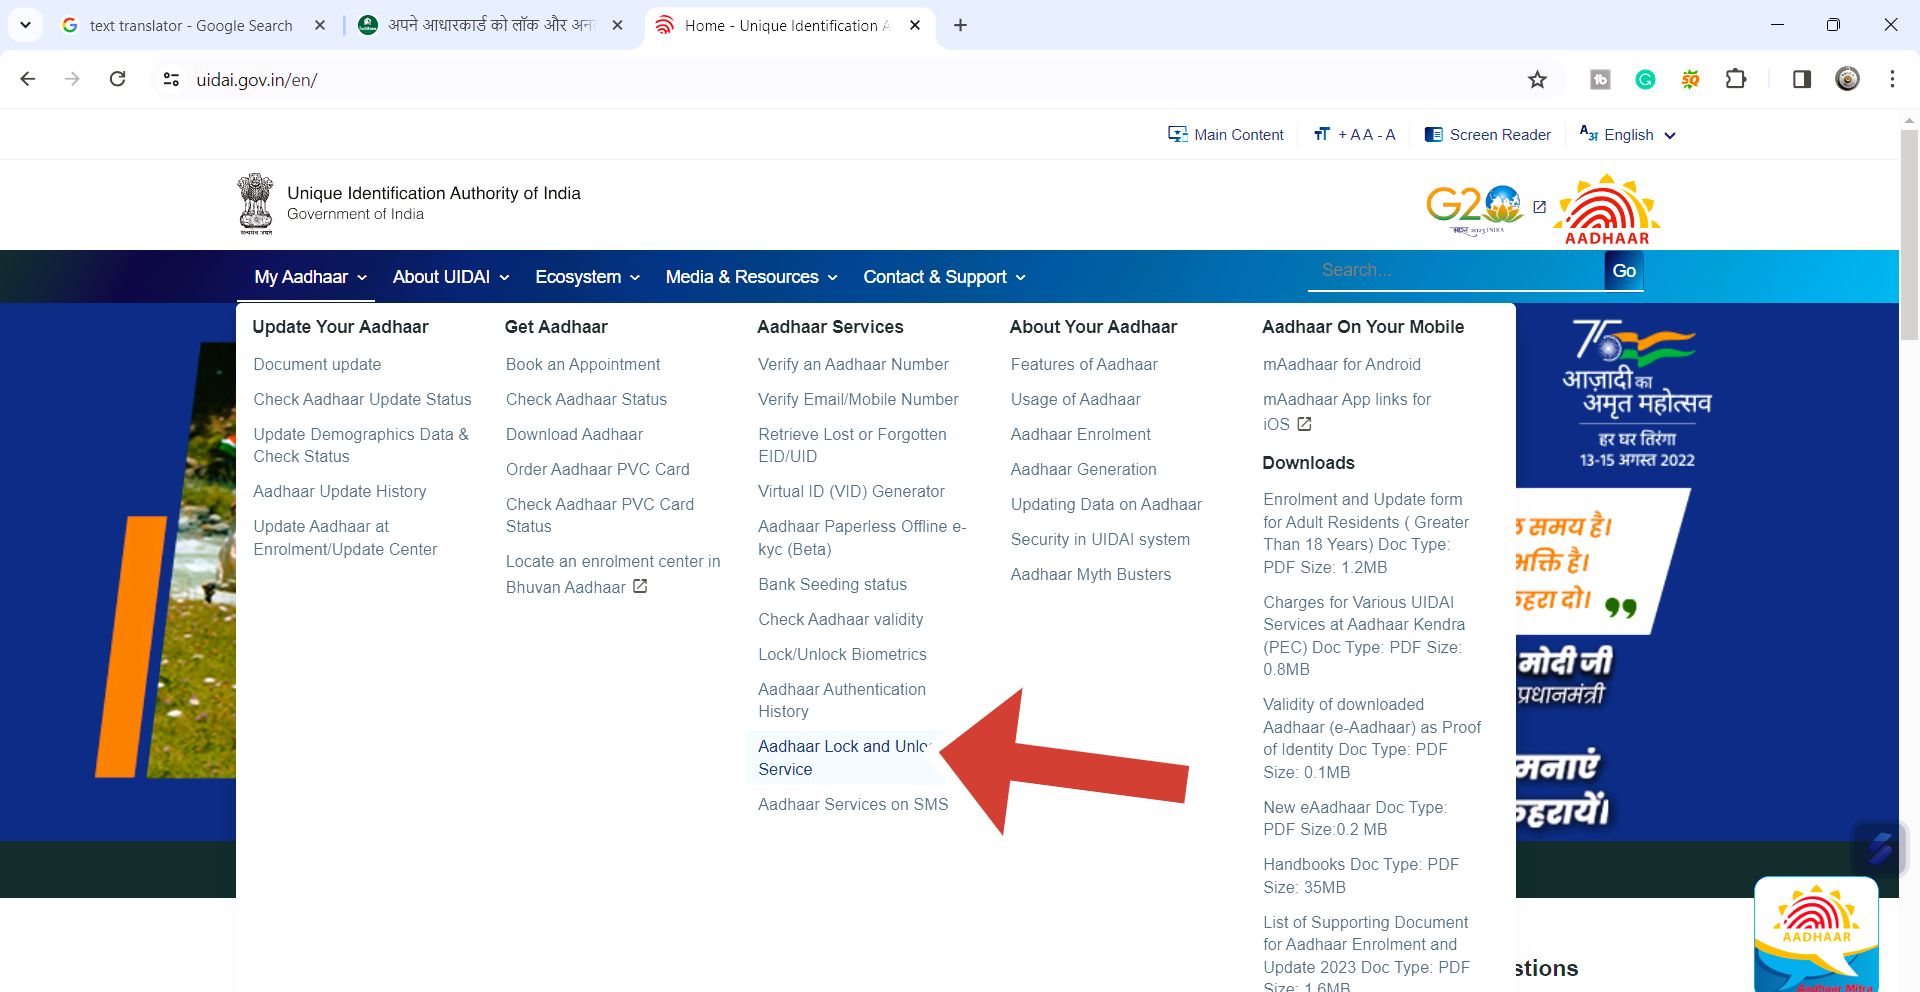
Task: Click the page vertical scrollbar
Action: pos(1909,236)
